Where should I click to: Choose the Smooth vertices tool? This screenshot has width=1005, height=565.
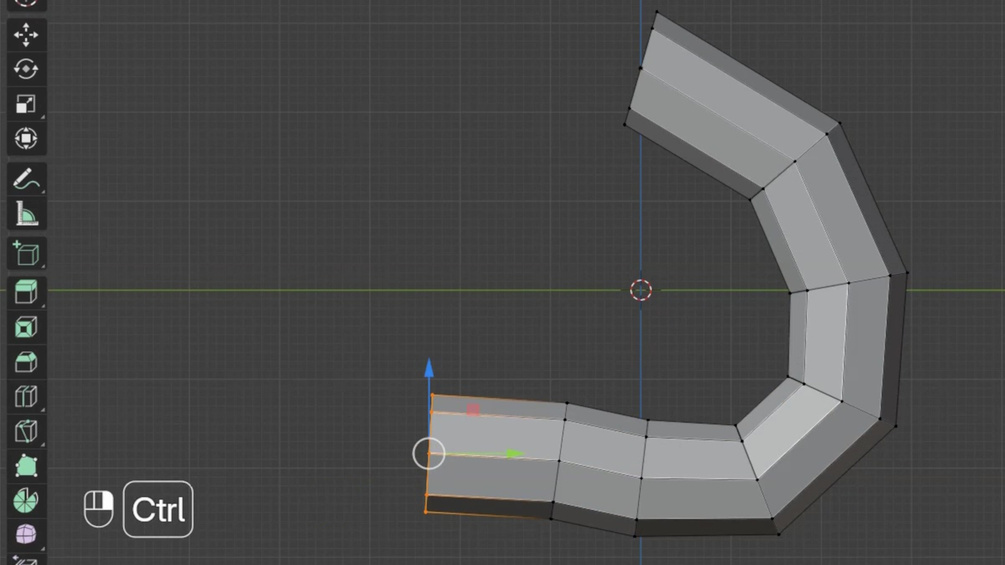[x=26, y=534]
